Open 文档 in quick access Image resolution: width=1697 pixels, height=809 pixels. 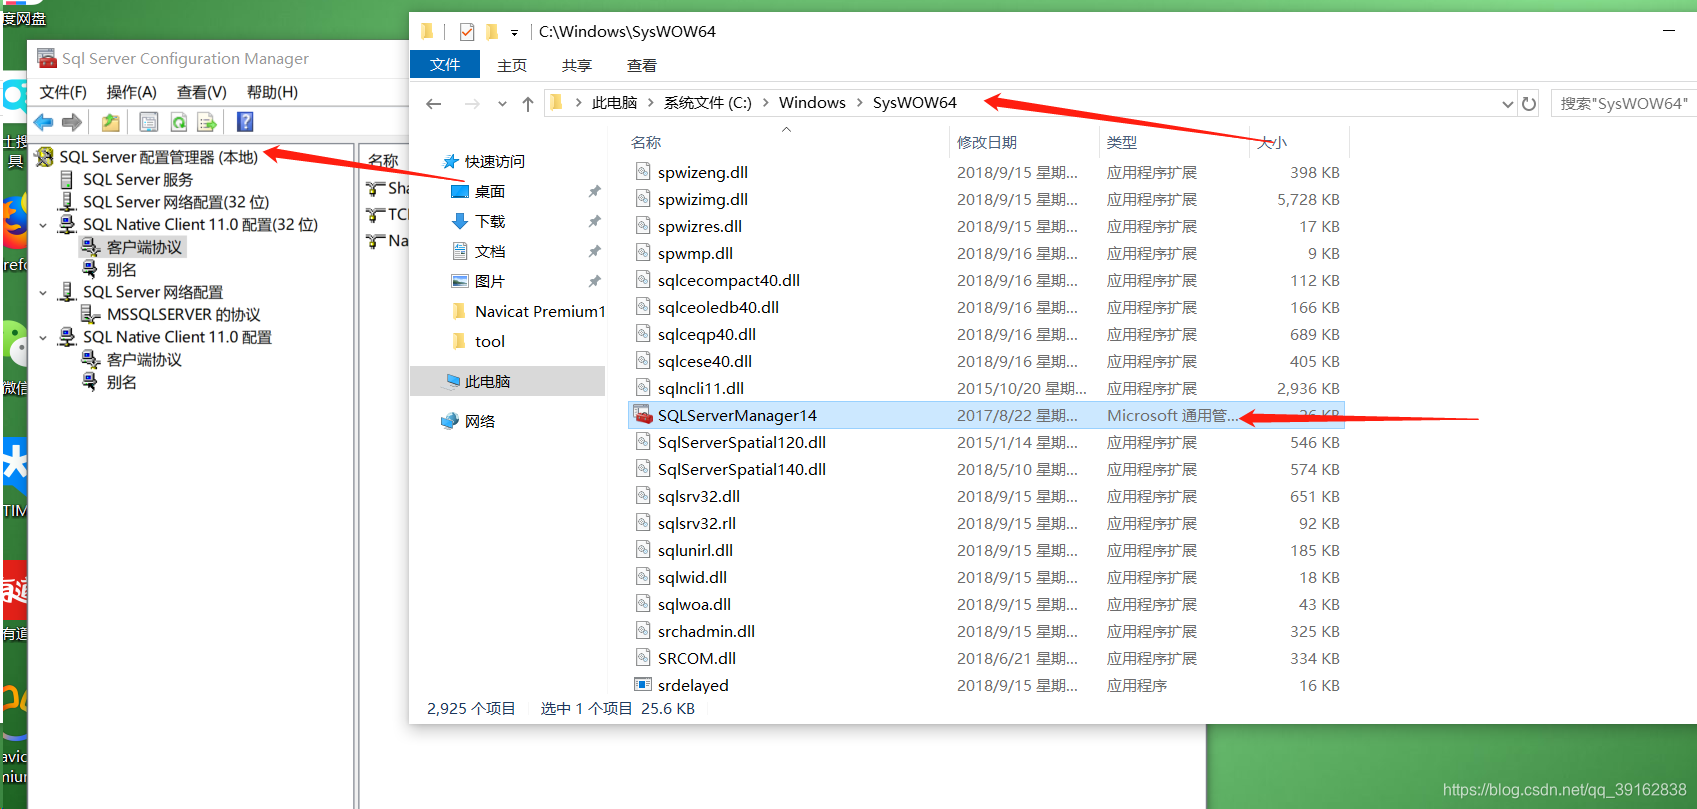click(x=490, y=251)
